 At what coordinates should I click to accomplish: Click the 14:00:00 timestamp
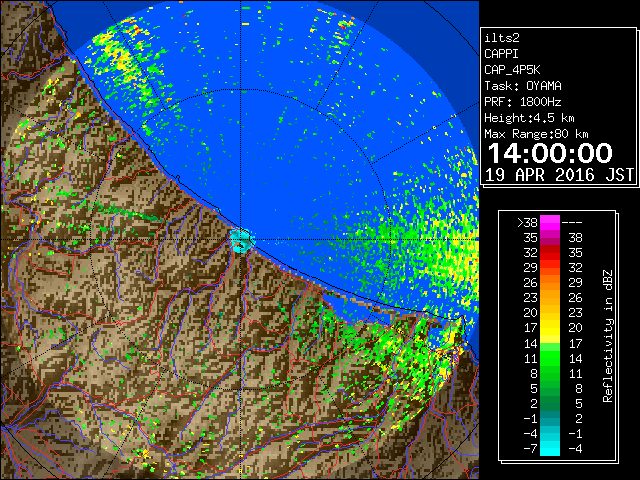550,153
